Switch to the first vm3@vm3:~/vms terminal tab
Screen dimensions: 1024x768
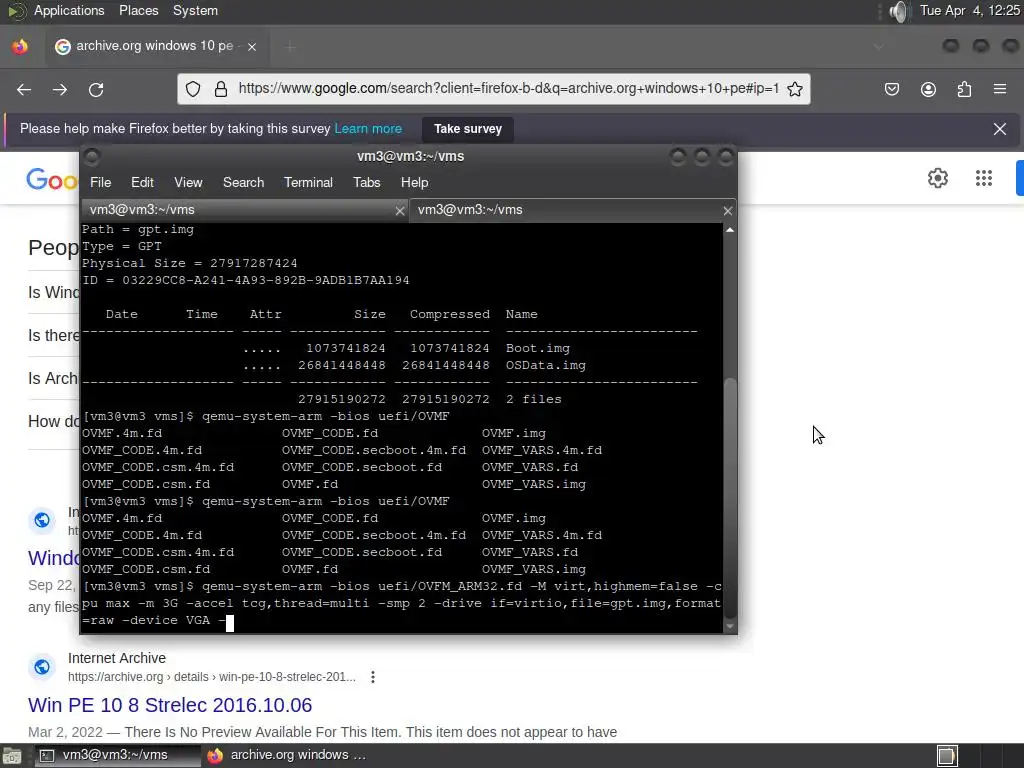pos(244,210)
